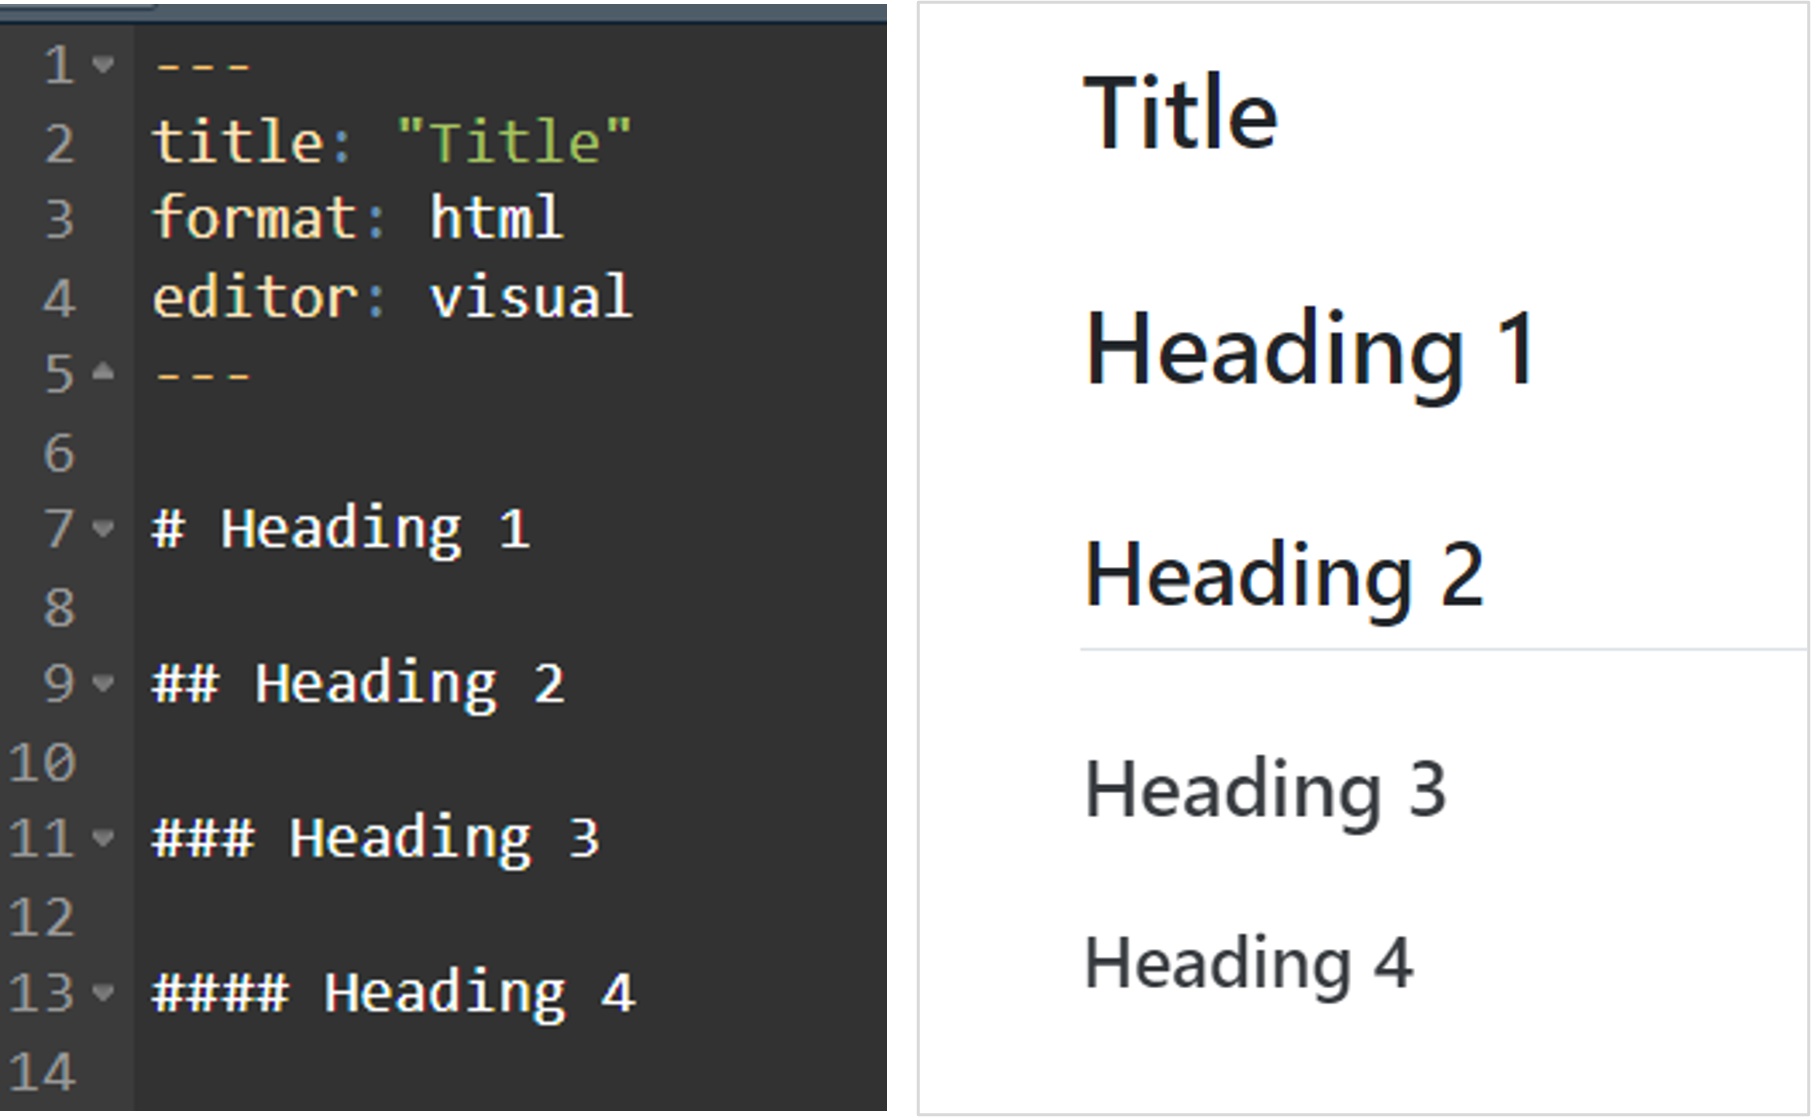The width and height of the screenshot is (1811, 1117).
Task: Place cursor on the format: html line
Action: pos(357,219)
